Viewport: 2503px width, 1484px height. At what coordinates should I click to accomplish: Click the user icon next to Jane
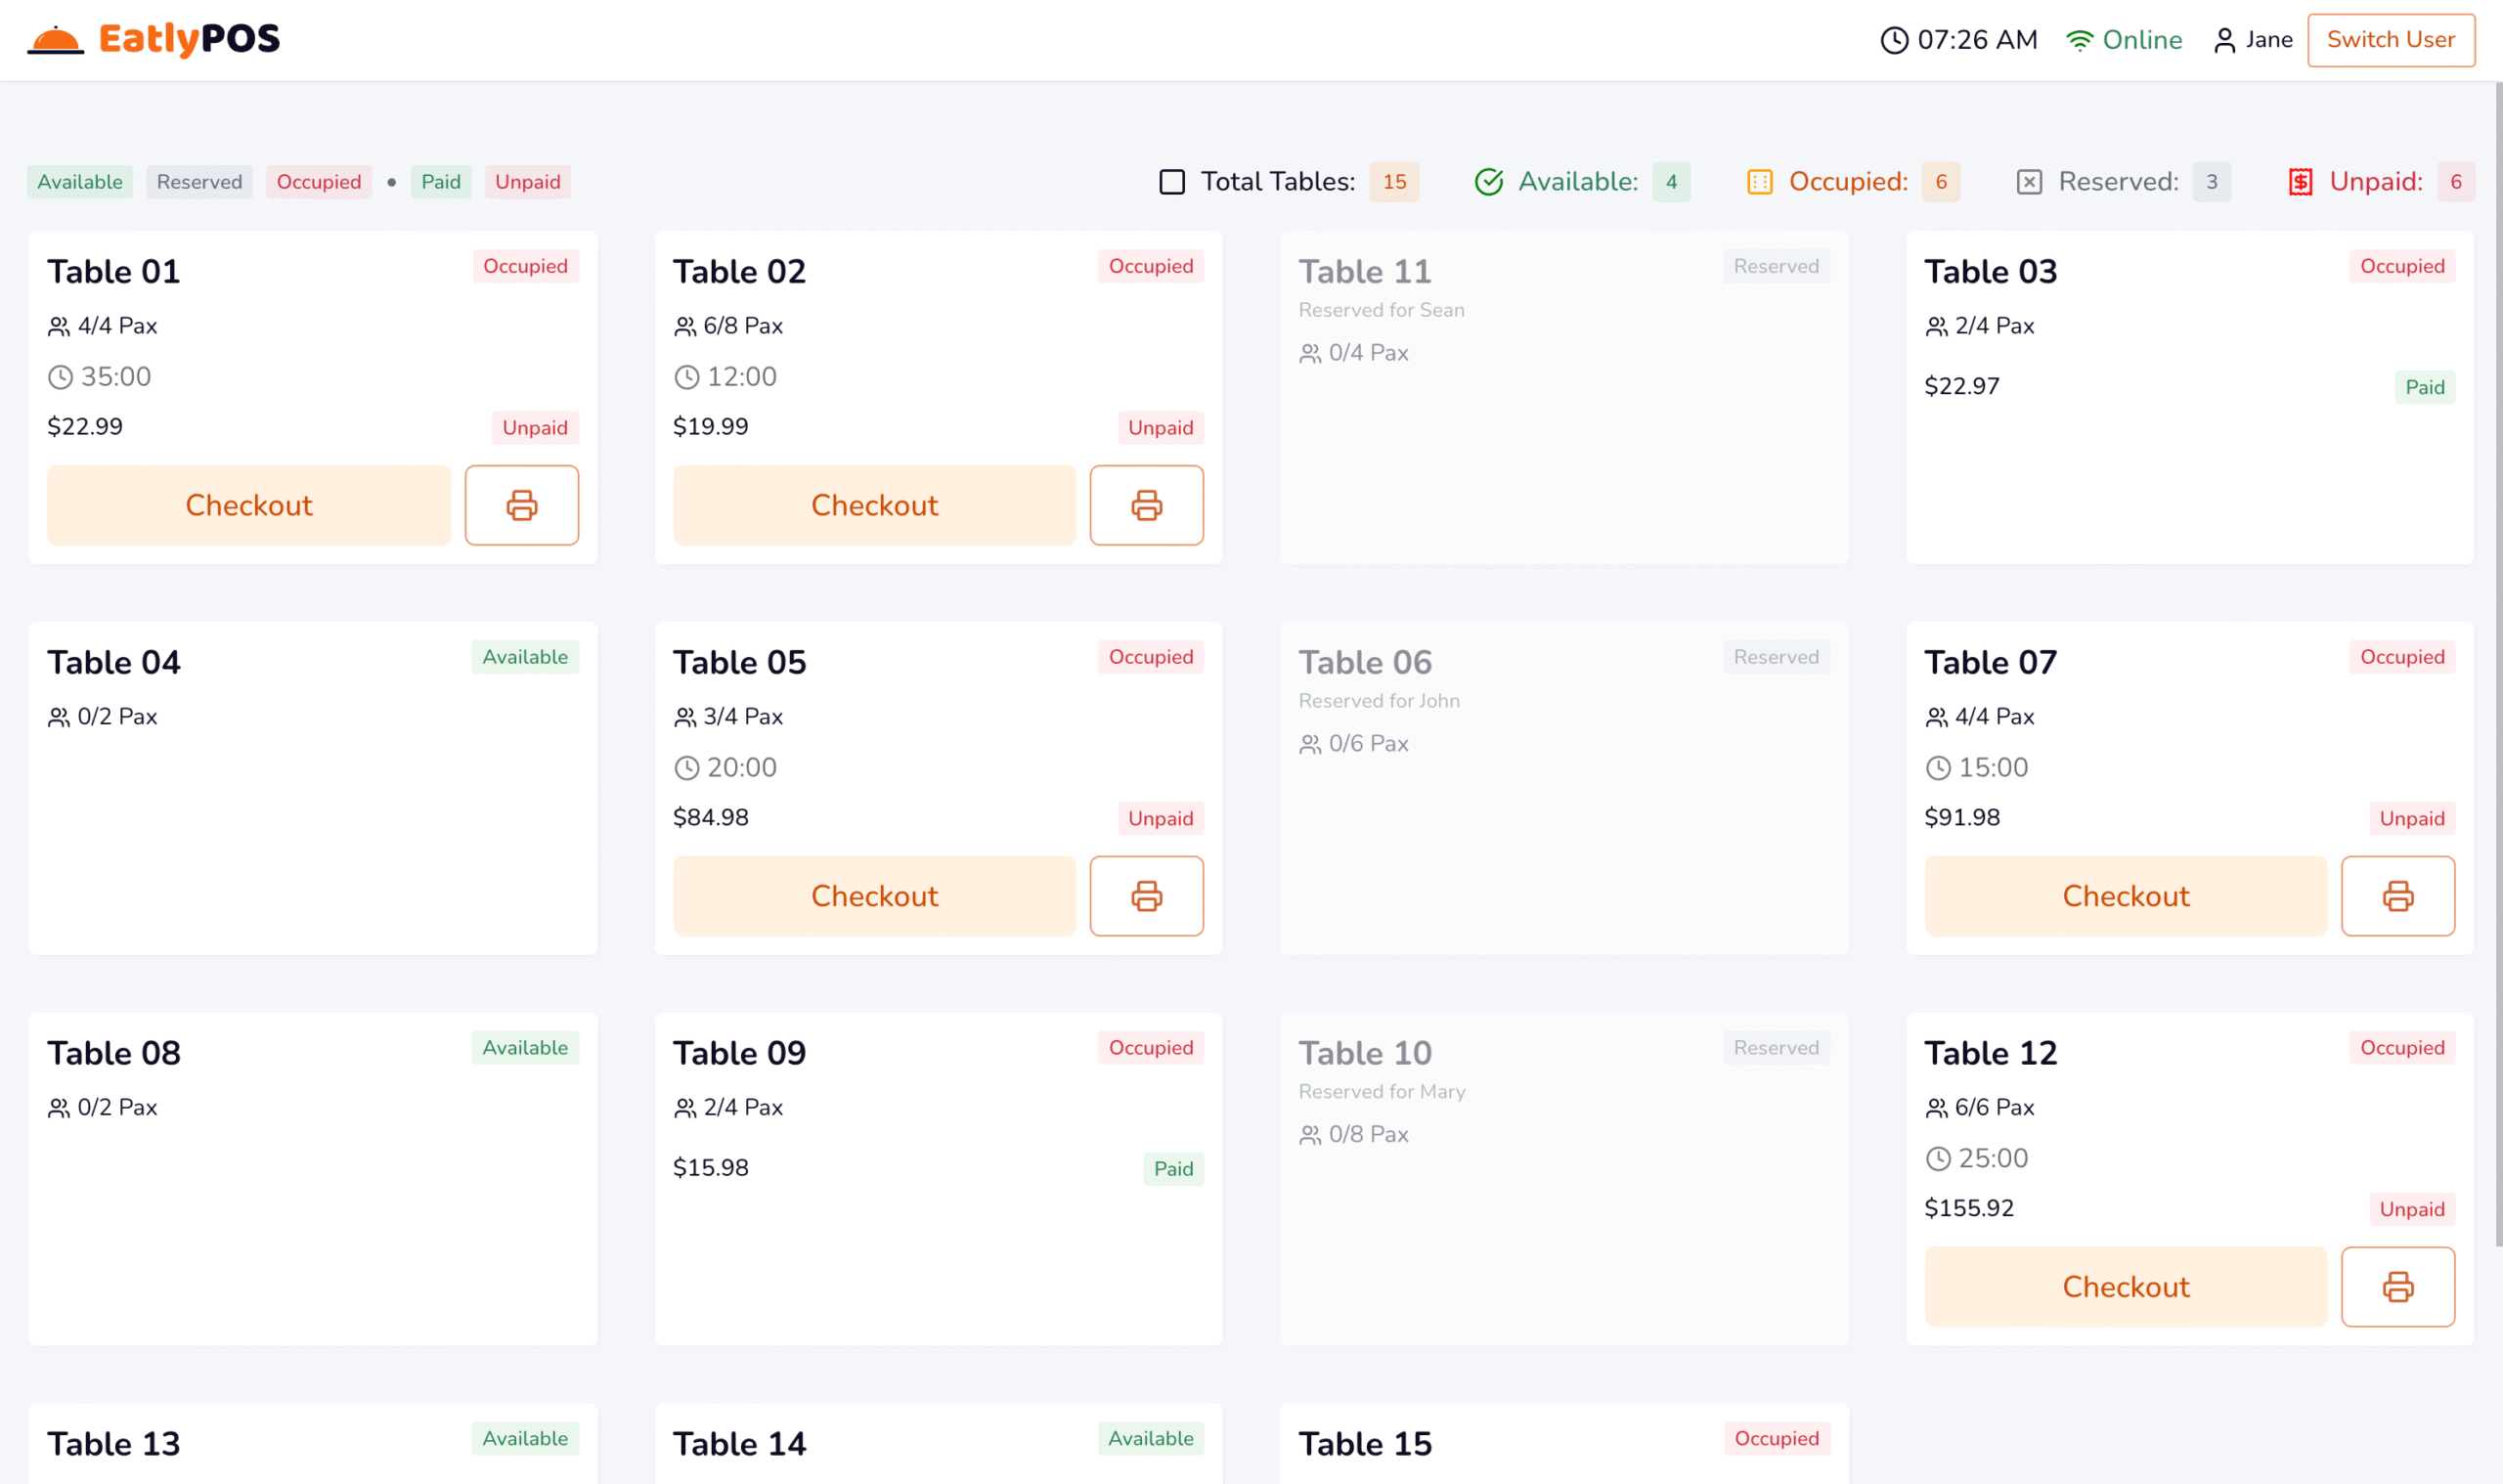click(x=2224, y=40)
